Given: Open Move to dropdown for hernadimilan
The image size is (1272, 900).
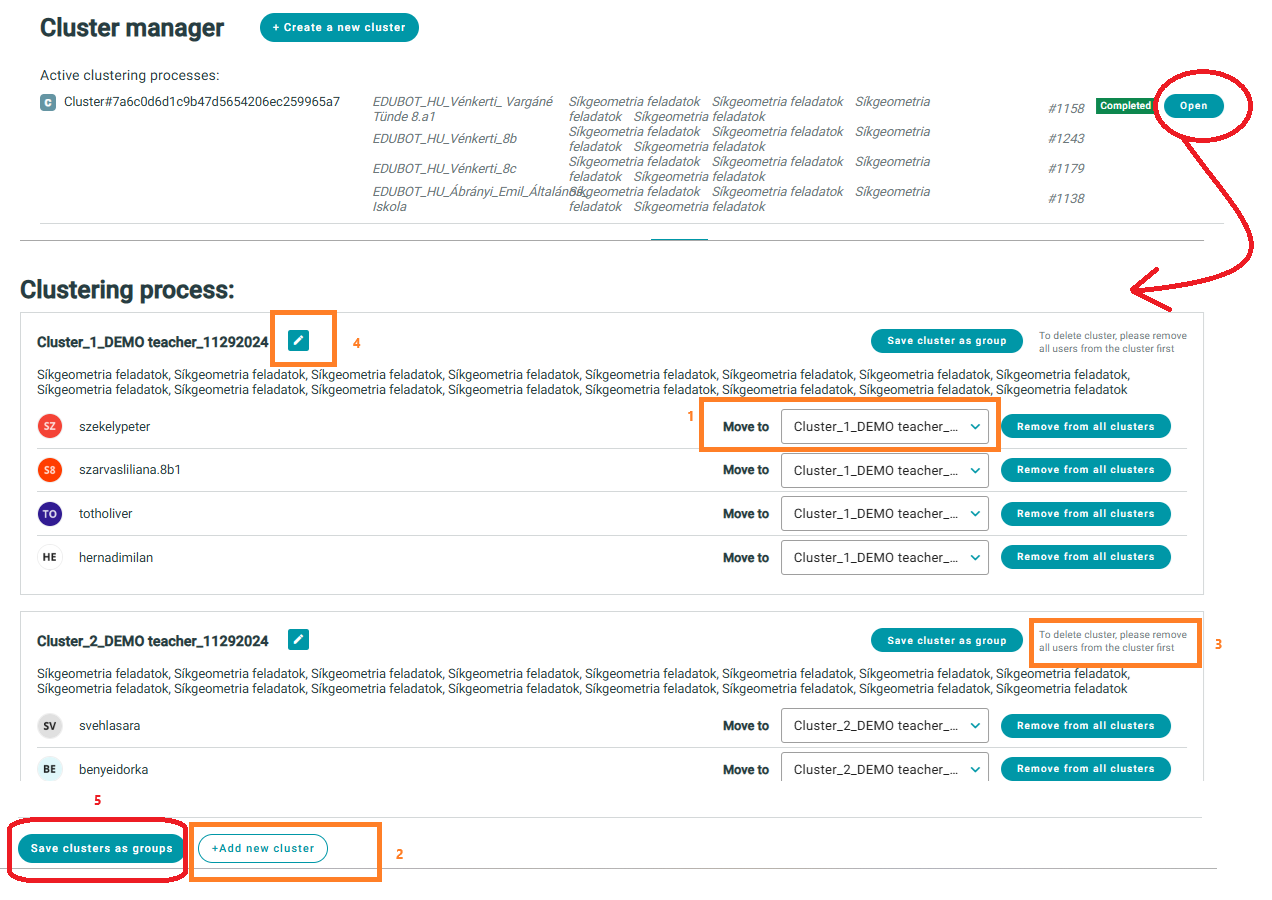Looking at the screenshot, I should pos(884,558).
